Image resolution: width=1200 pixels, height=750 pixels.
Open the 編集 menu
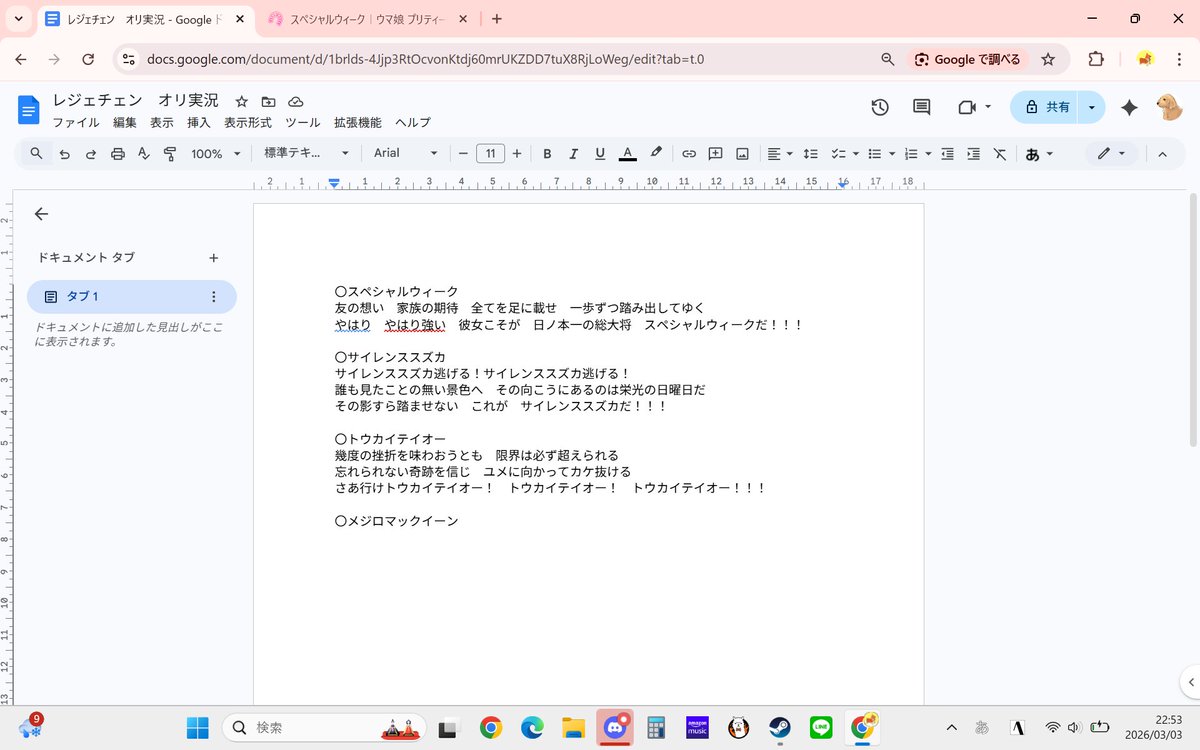point(125,122)
